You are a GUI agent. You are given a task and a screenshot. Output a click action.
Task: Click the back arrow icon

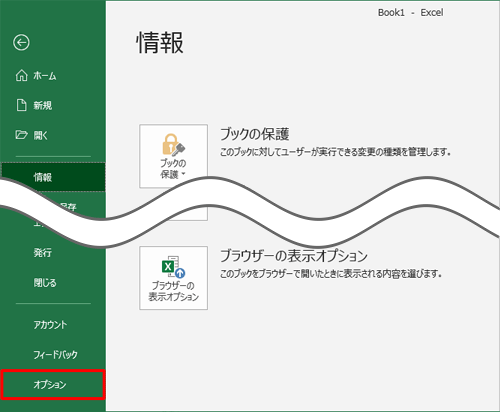21,43
